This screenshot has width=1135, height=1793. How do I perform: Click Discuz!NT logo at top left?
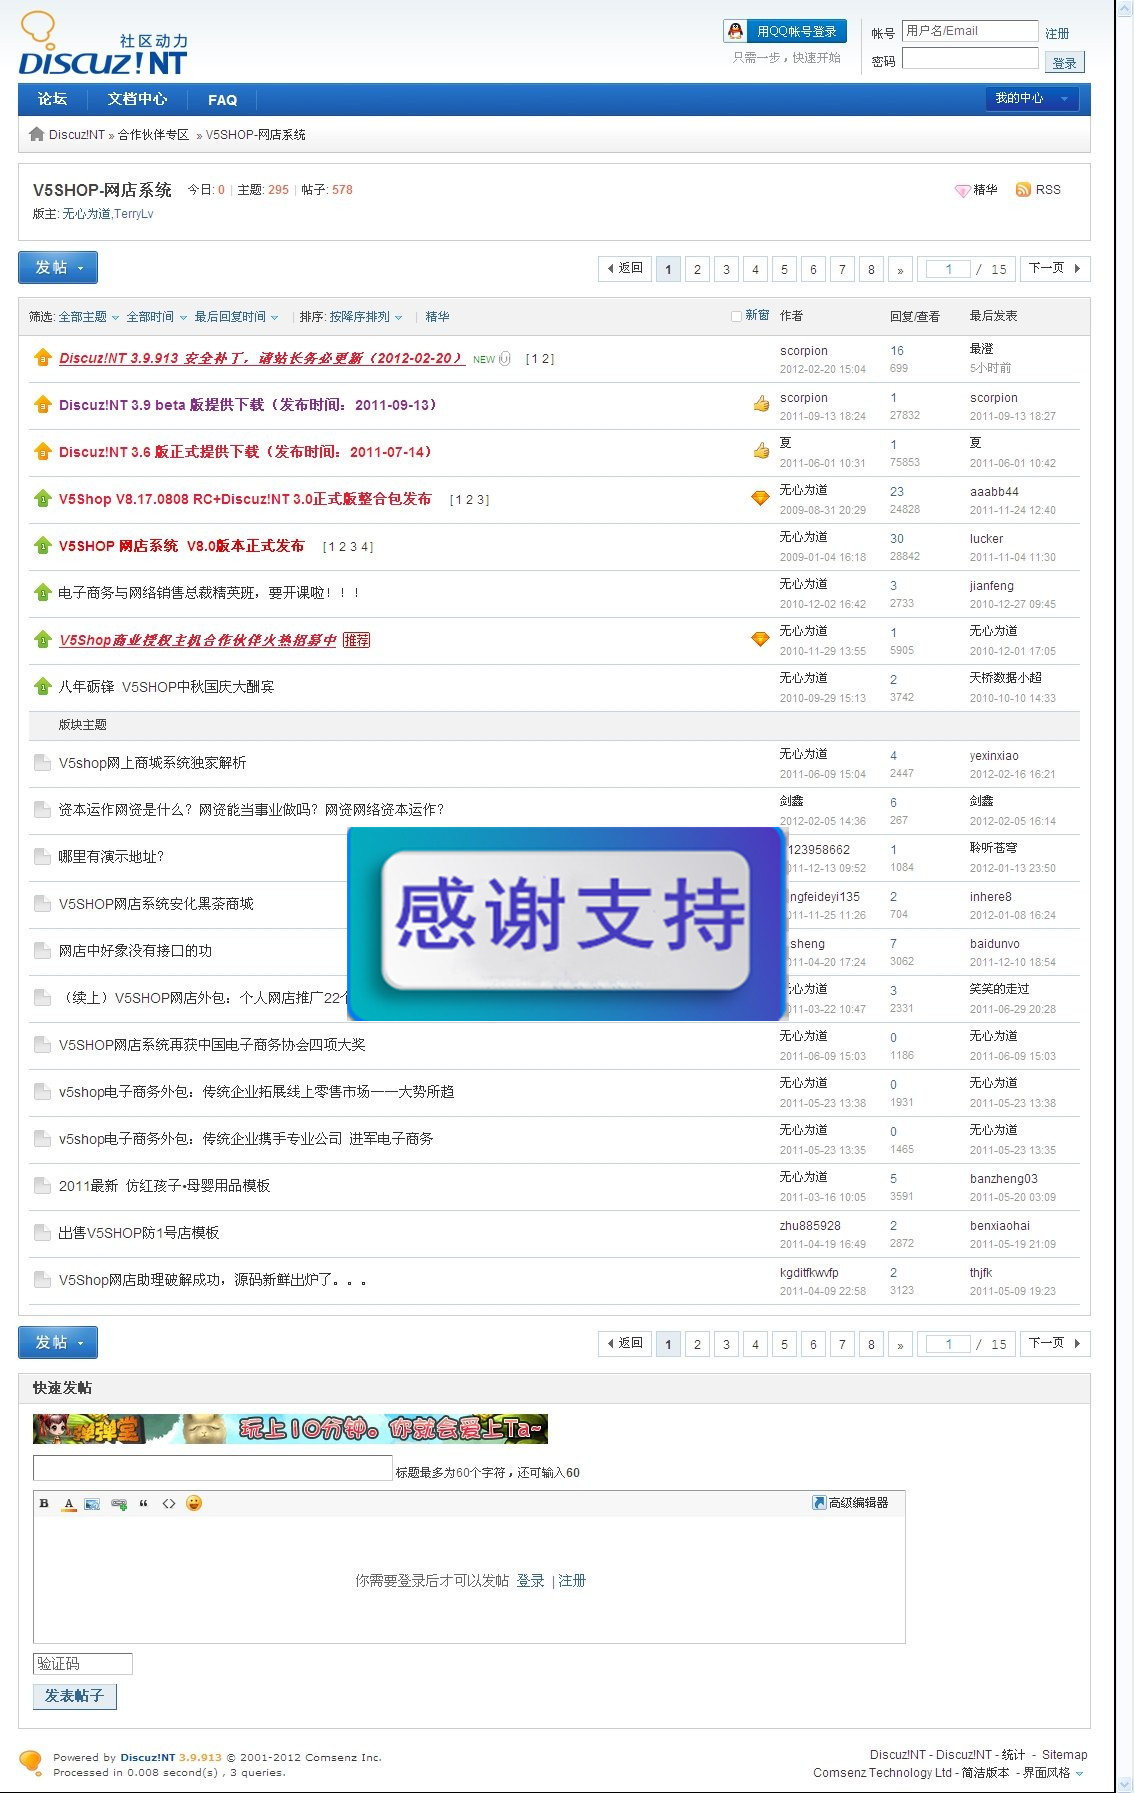coord(103,45)
